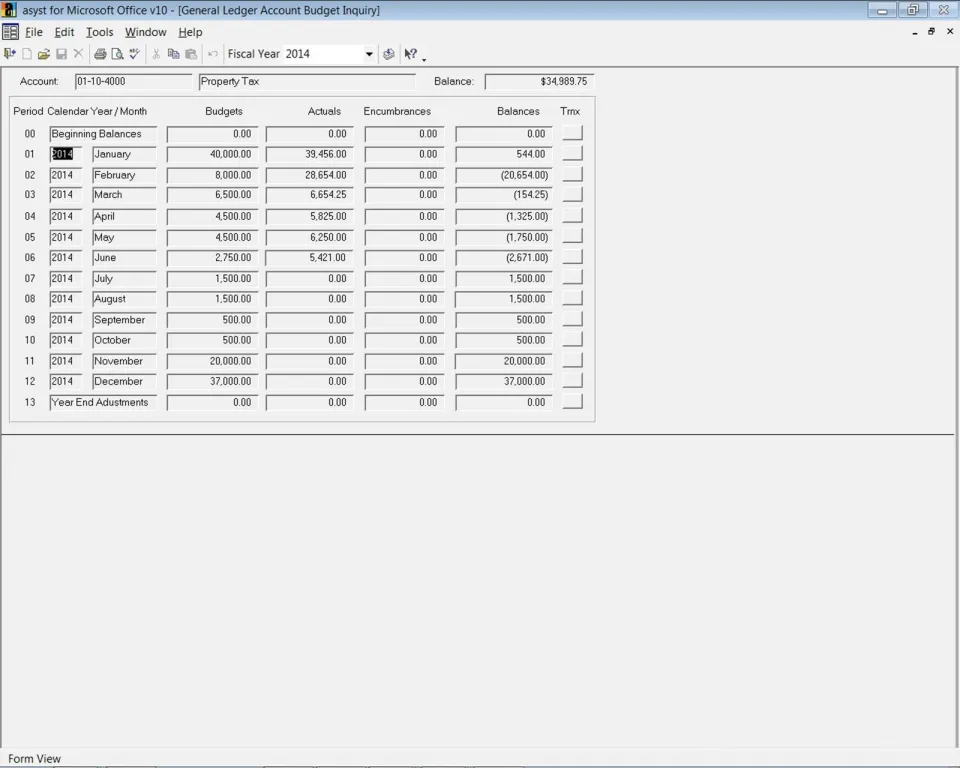
Task: Click the icon right of Fiscal Year dropdown
Action: coord(389,54)
